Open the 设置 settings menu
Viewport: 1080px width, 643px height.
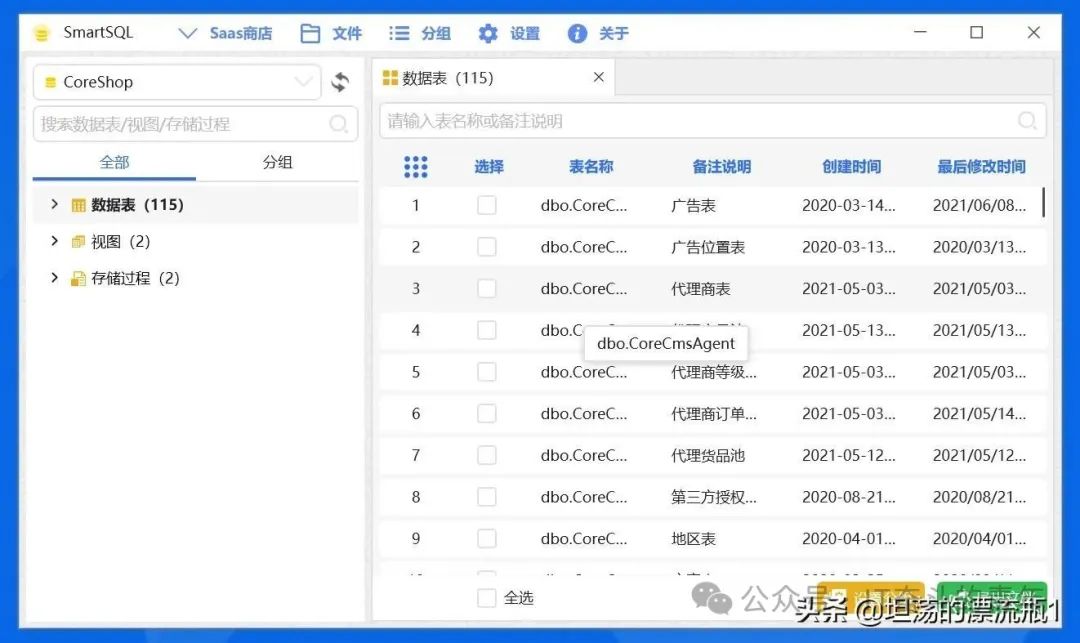(524, 33)
